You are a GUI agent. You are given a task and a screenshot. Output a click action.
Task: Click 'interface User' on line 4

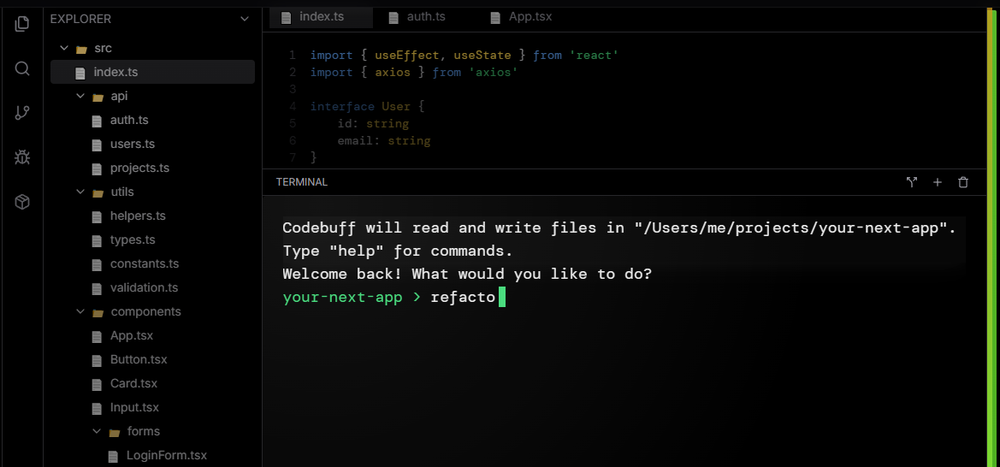(360, 107)
